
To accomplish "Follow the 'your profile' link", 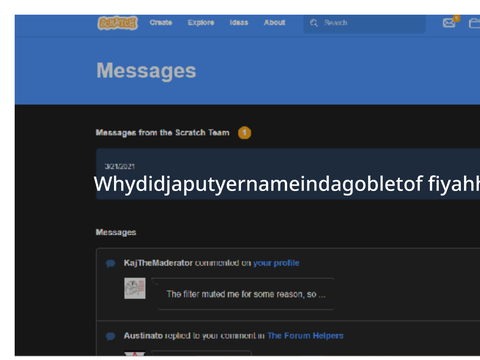I will [x=276, y=263].
